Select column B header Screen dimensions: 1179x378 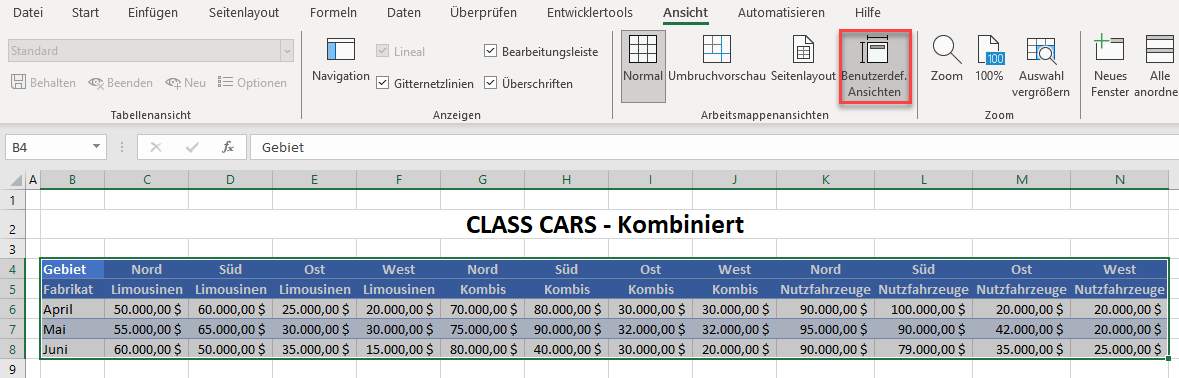coord(72,180)
